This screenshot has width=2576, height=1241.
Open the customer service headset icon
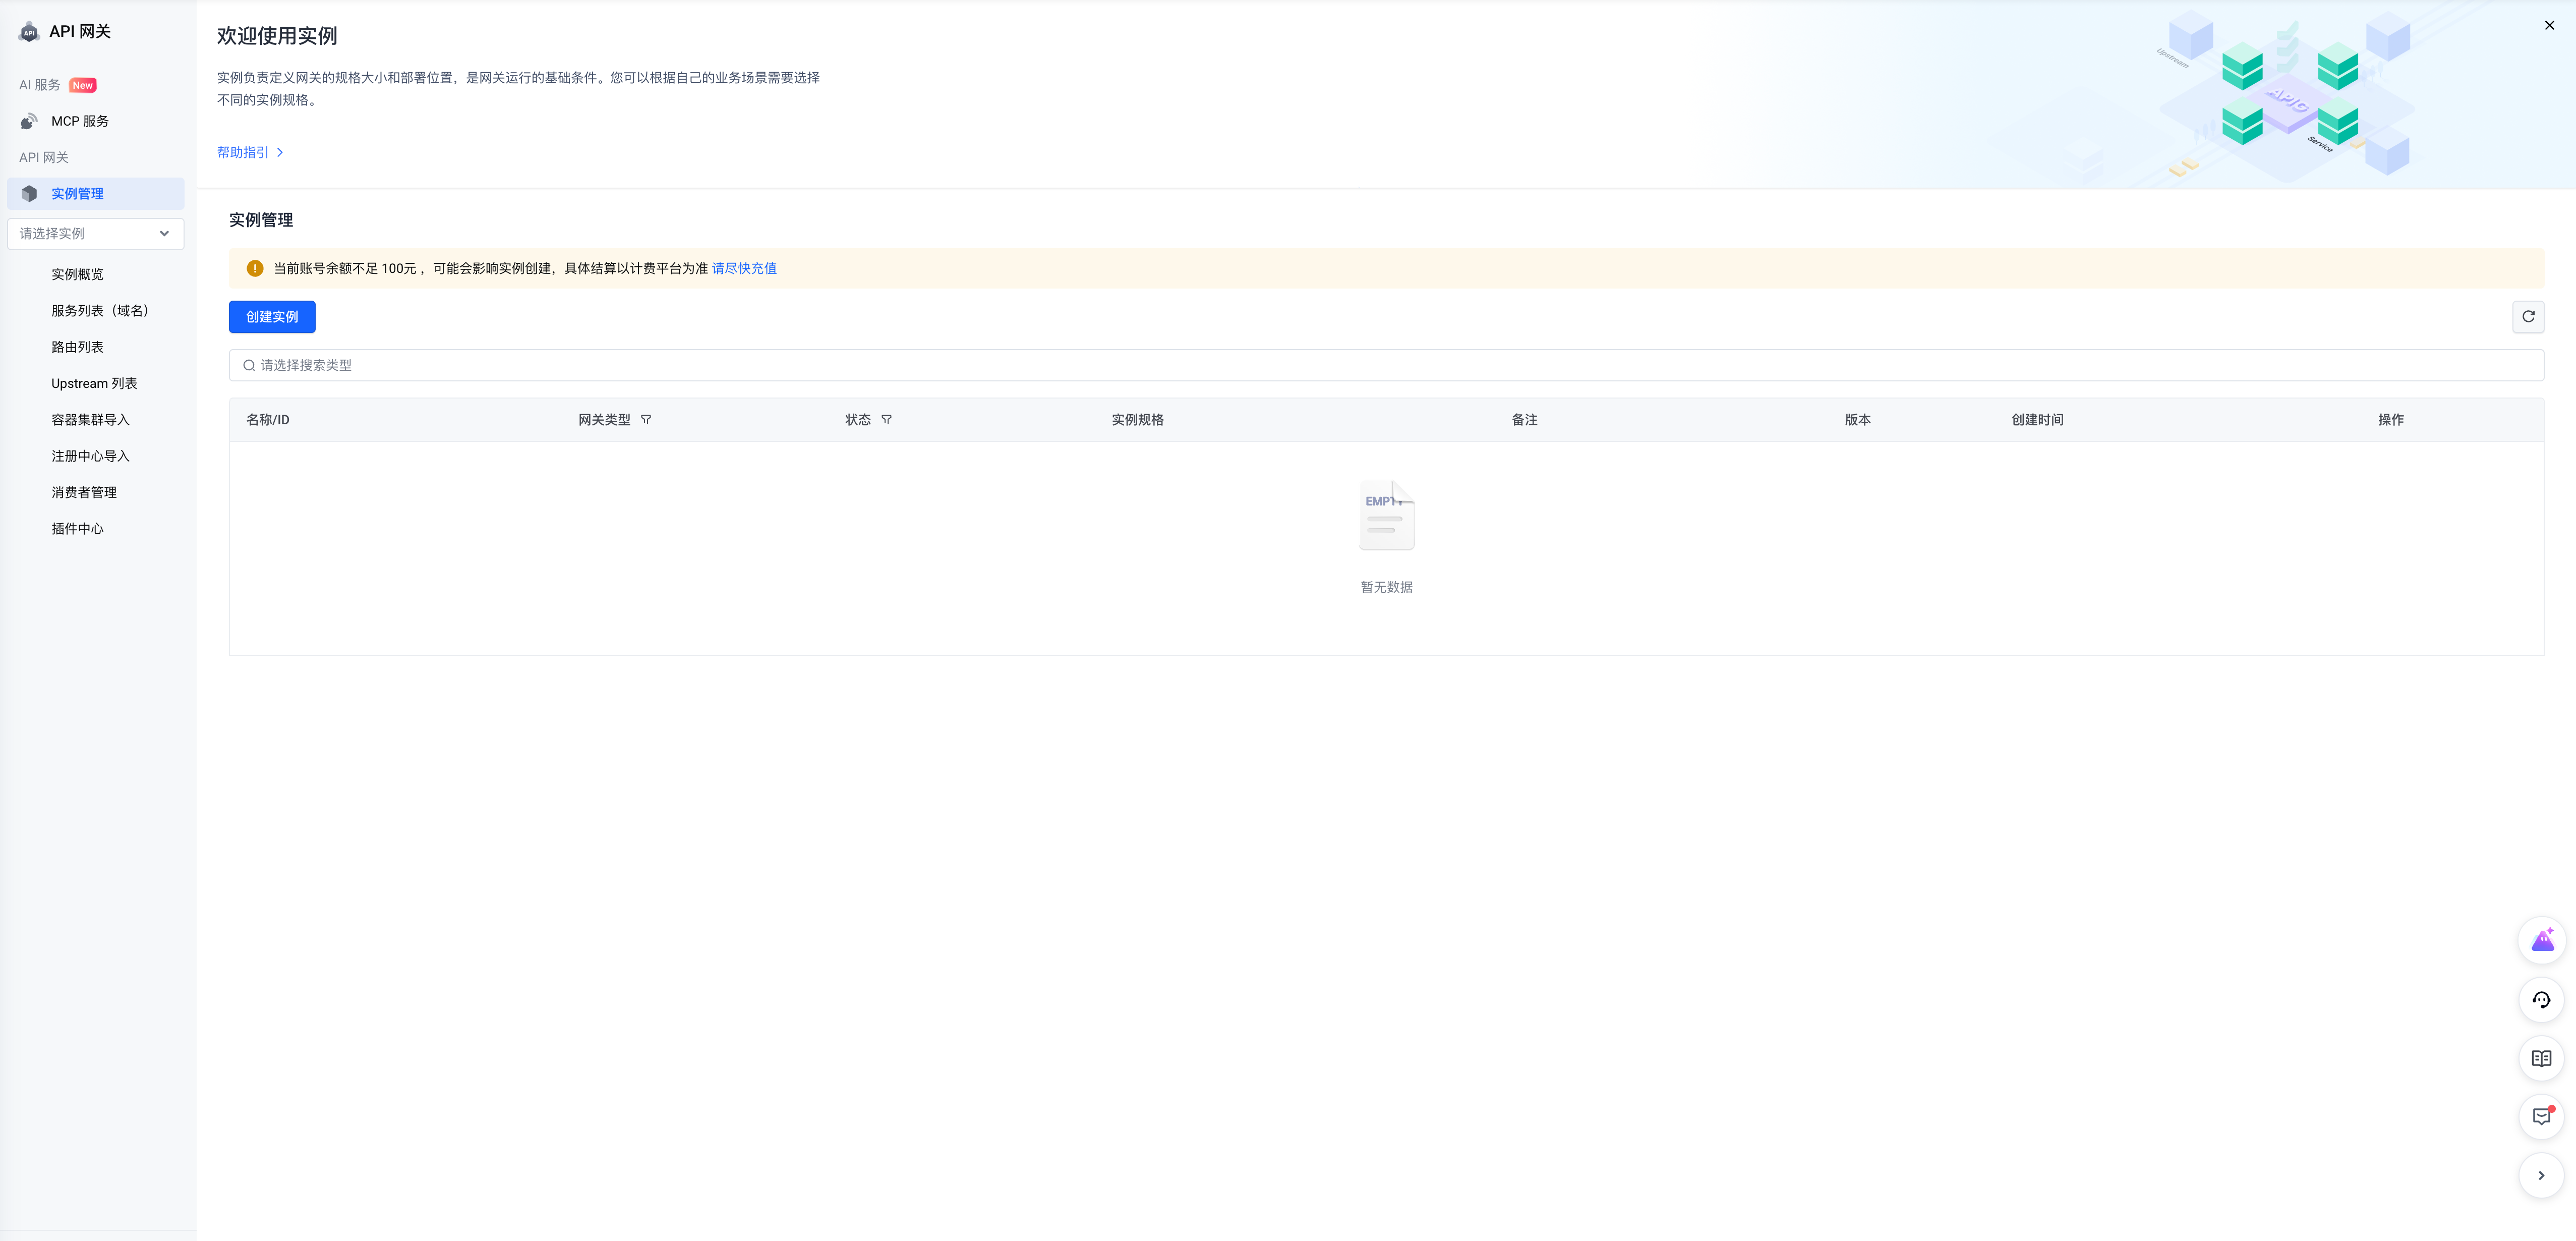2541,1000
